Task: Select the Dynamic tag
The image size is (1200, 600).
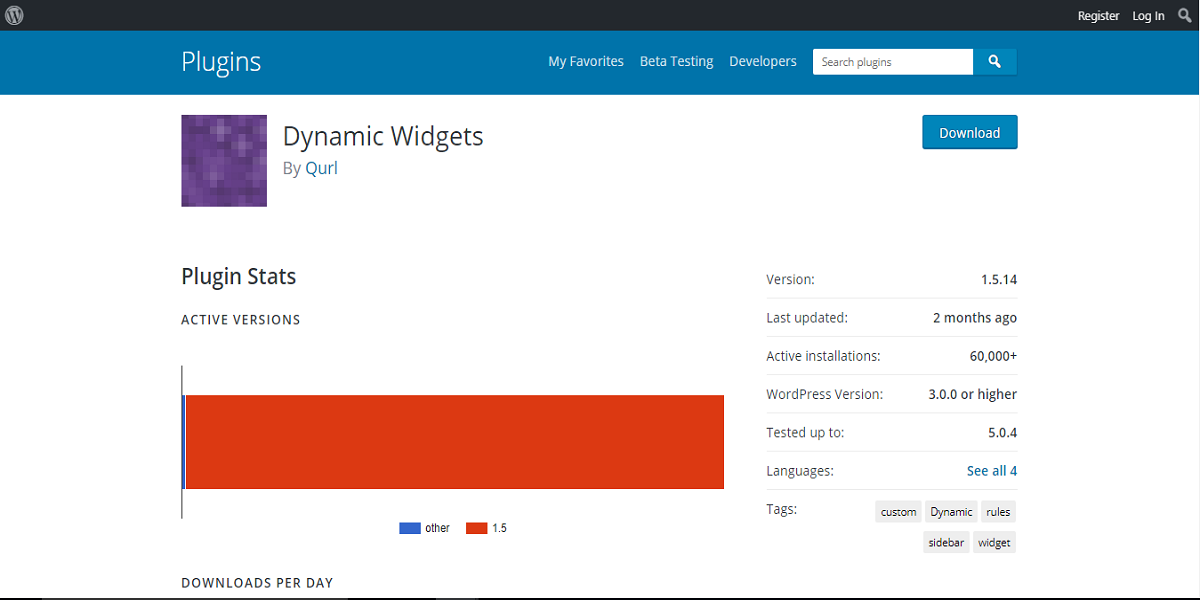Action: [951, 512]
